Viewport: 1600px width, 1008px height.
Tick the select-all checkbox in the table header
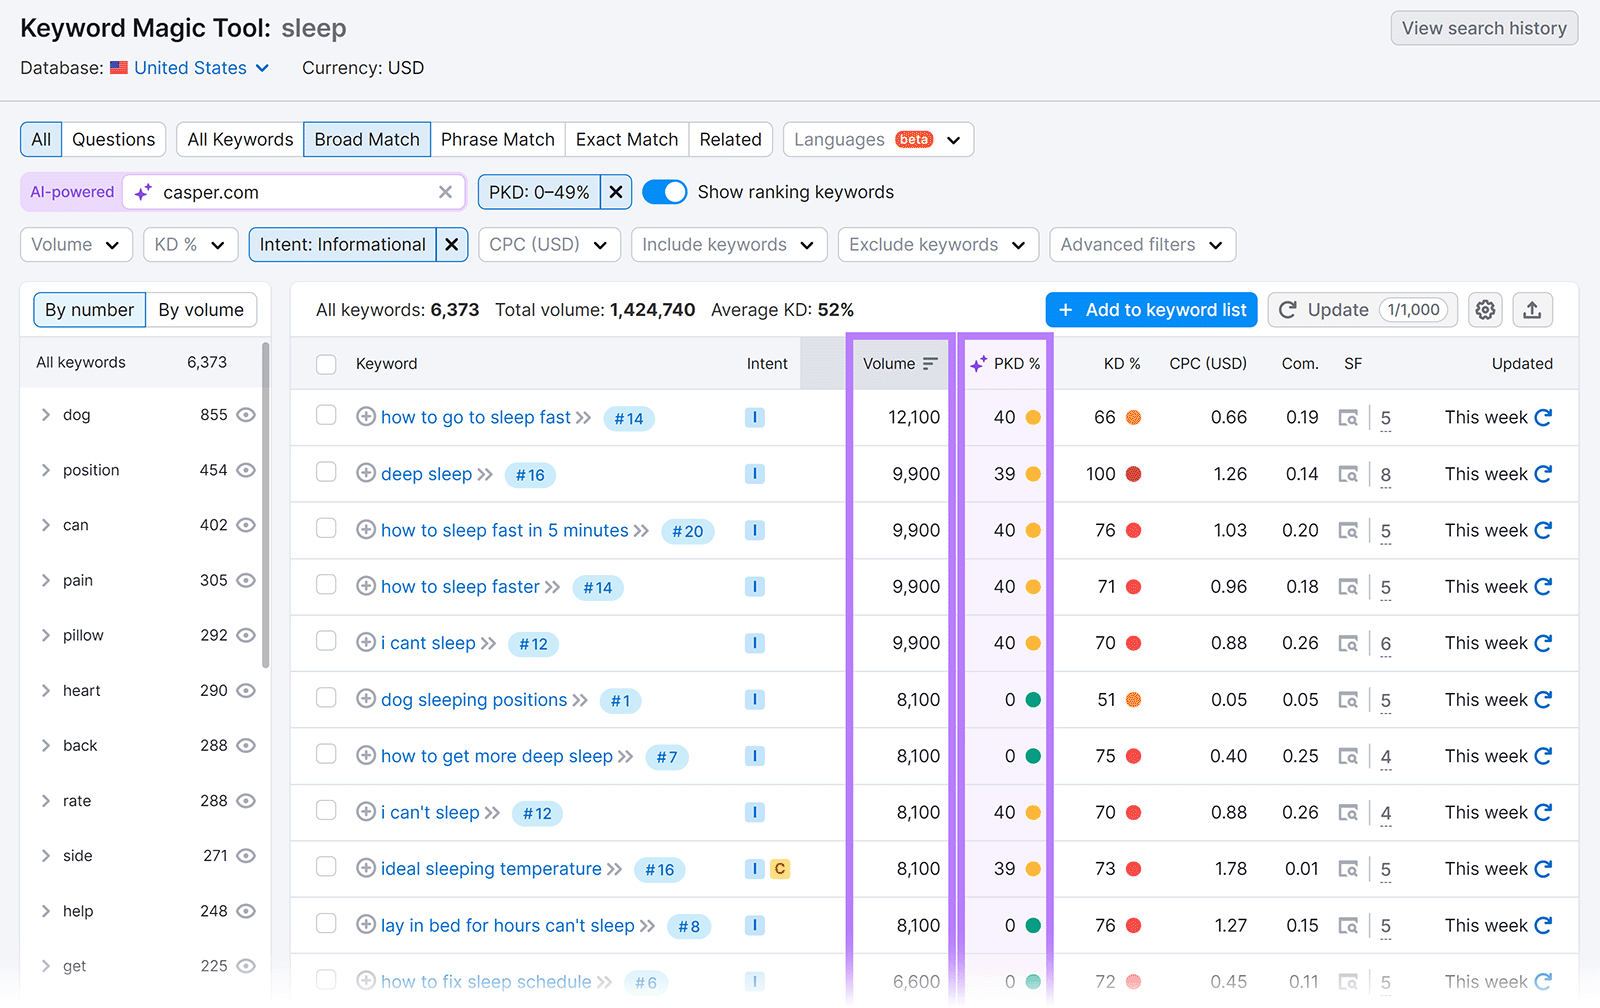326,364
